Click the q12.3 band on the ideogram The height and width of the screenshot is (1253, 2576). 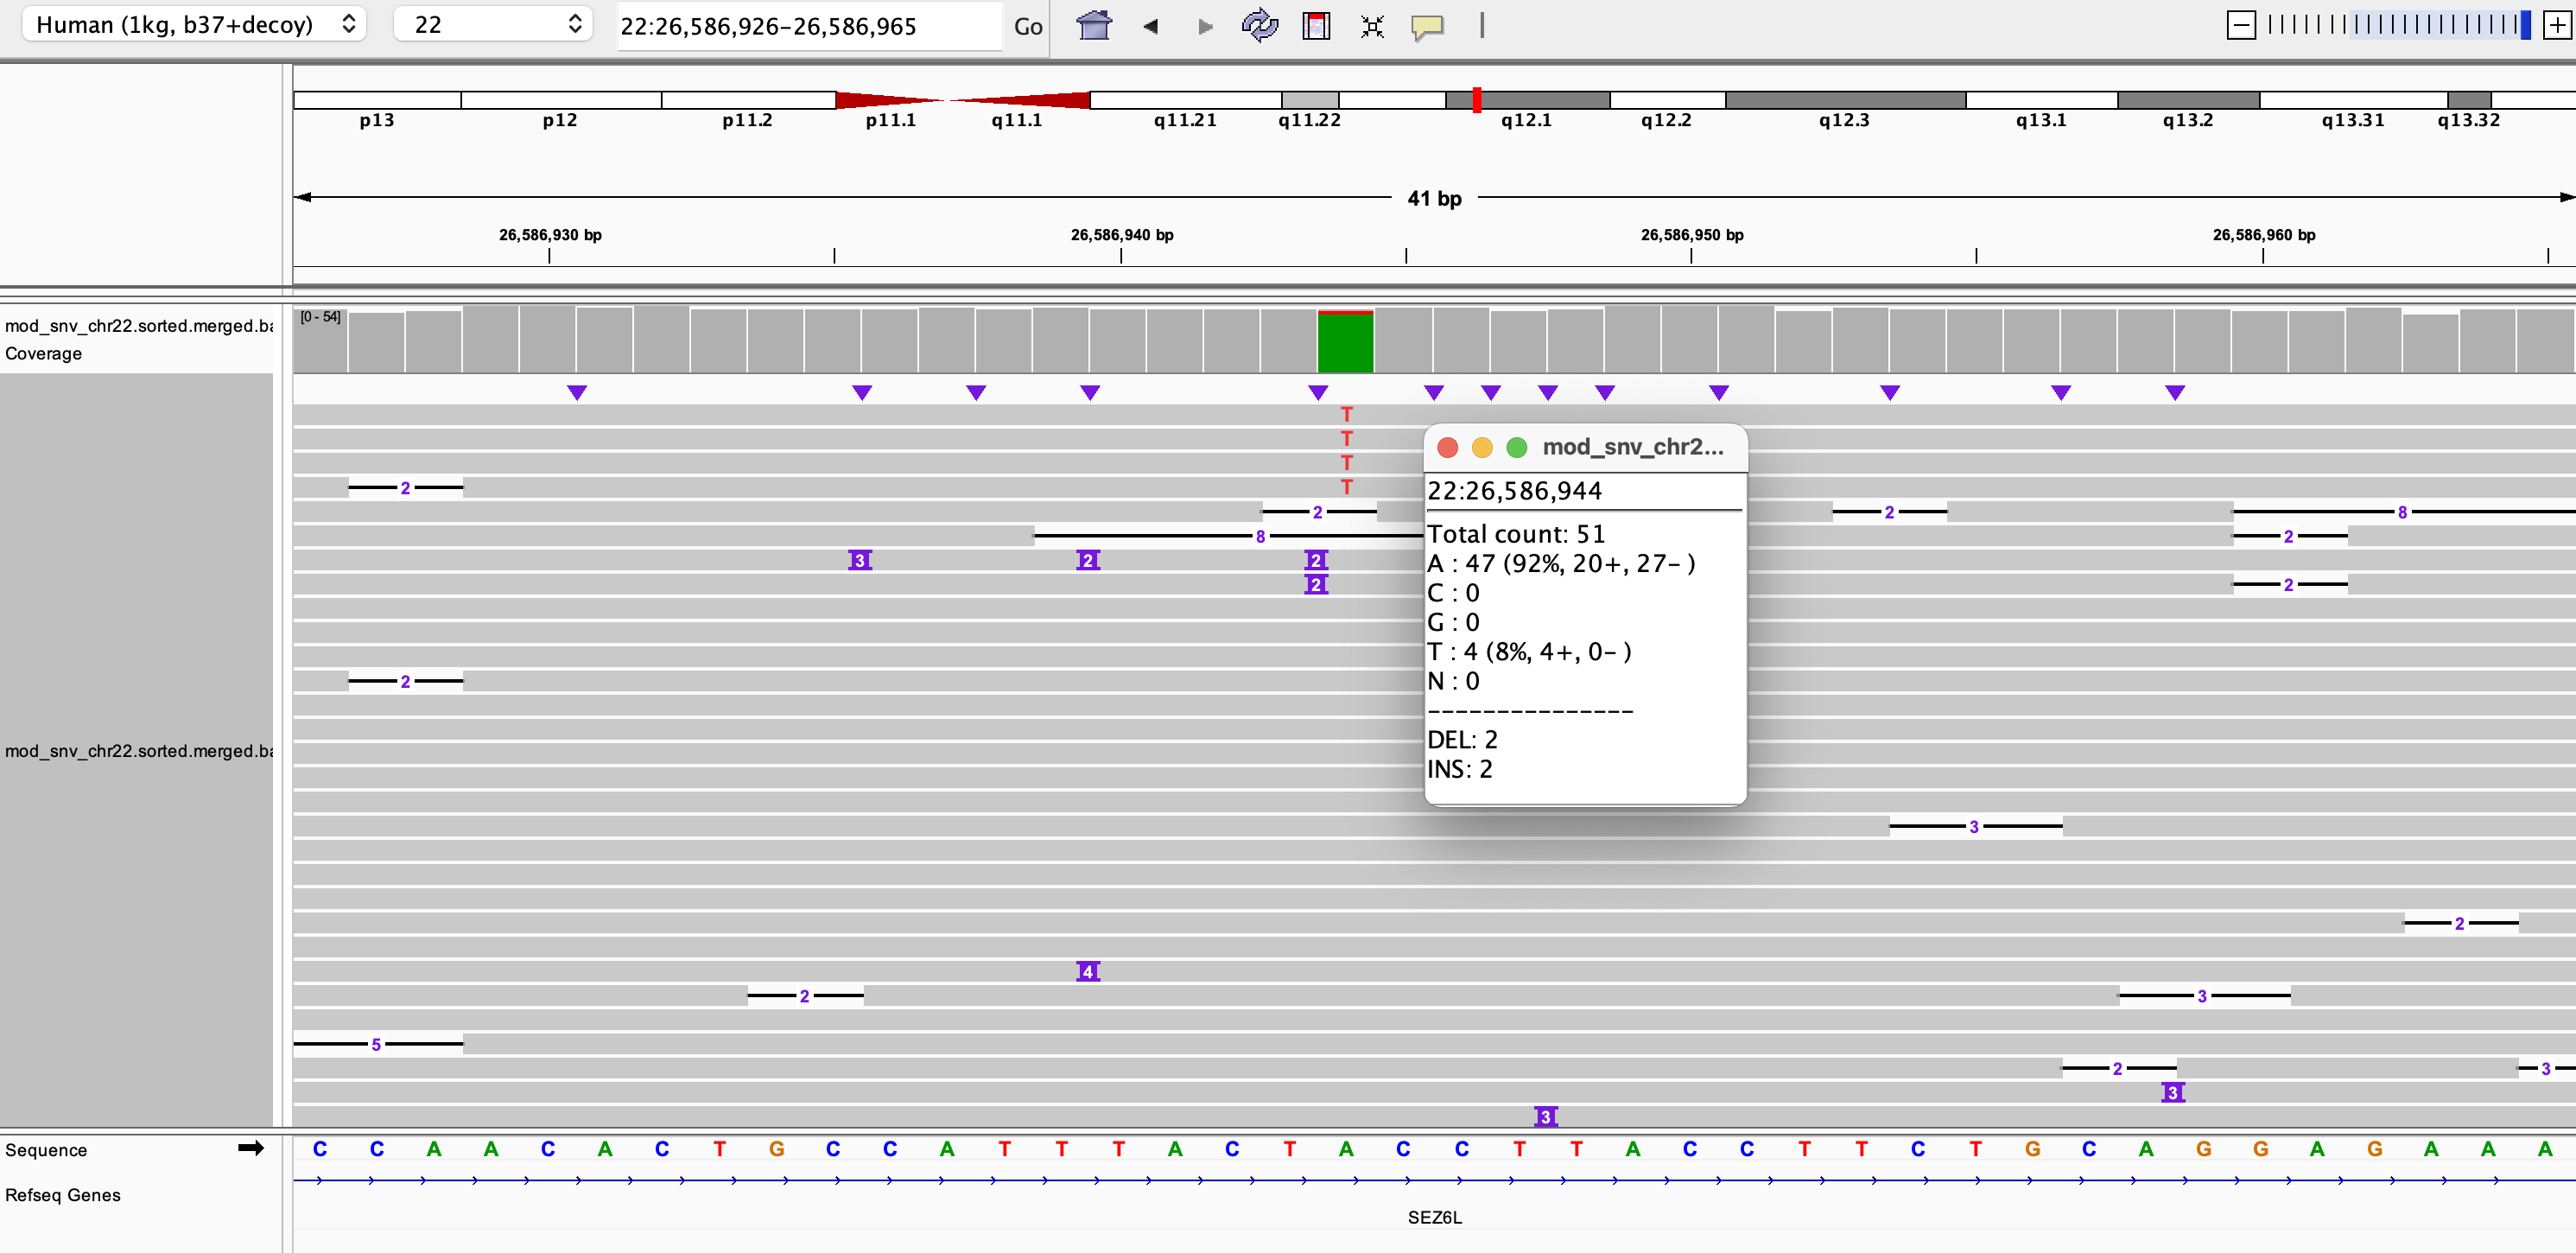tap(1845, 100)
